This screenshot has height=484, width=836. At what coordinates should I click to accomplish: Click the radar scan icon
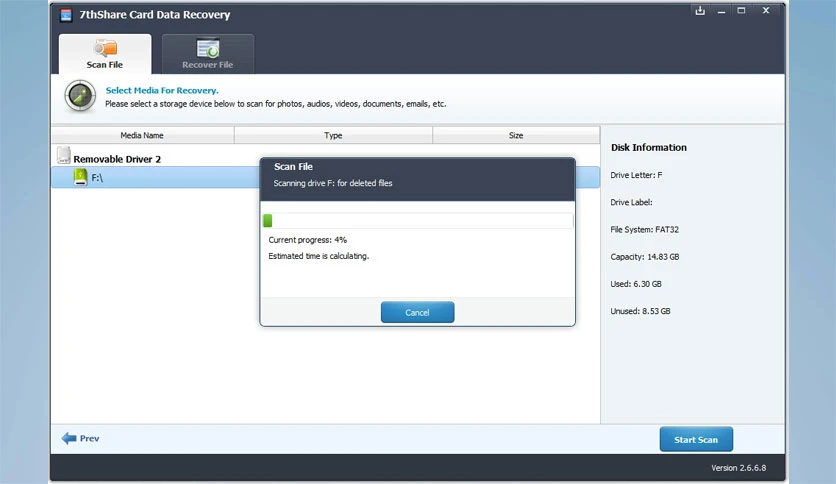[80, 96]
